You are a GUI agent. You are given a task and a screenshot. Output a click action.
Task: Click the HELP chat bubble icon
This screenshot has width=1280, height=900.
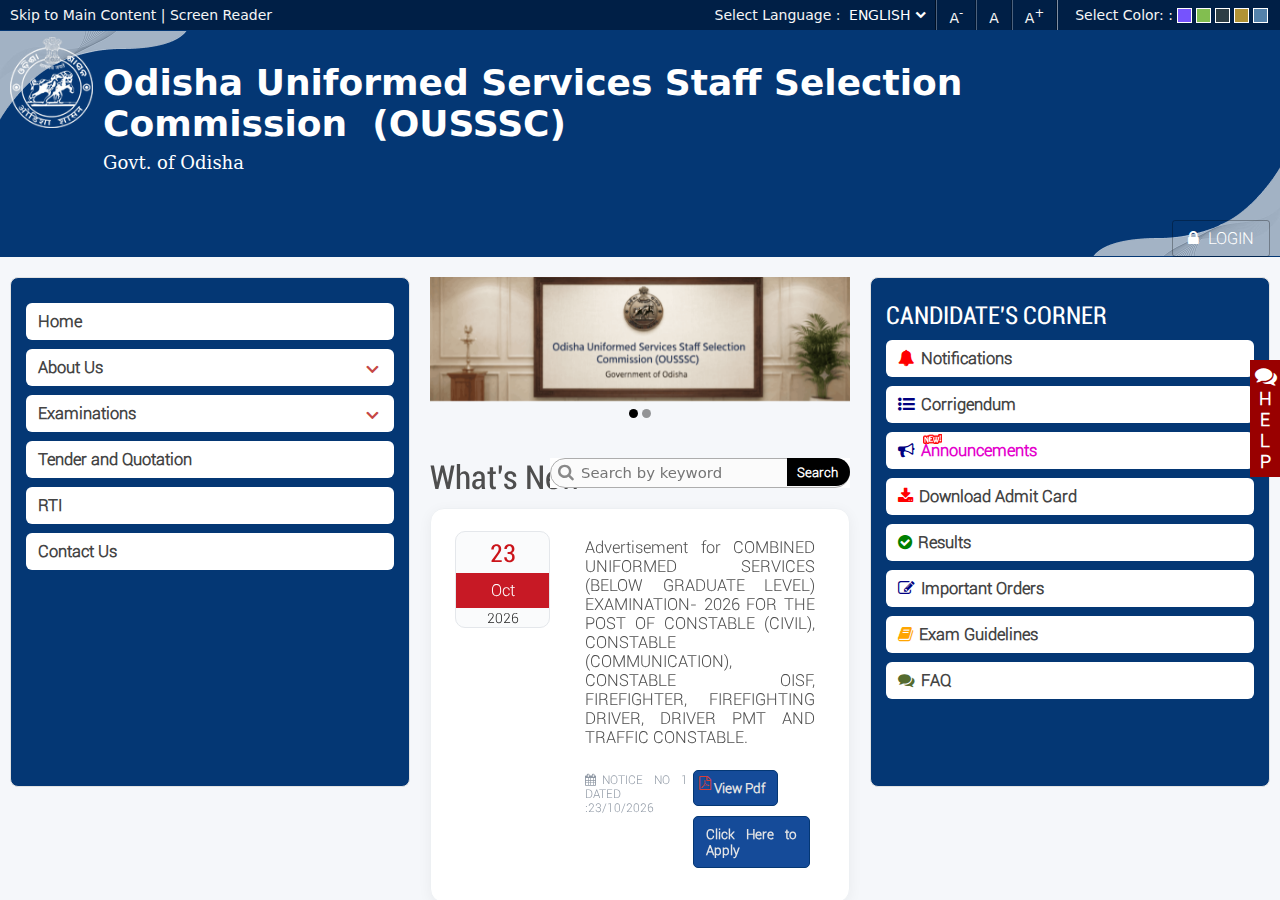coord(1265,377)
